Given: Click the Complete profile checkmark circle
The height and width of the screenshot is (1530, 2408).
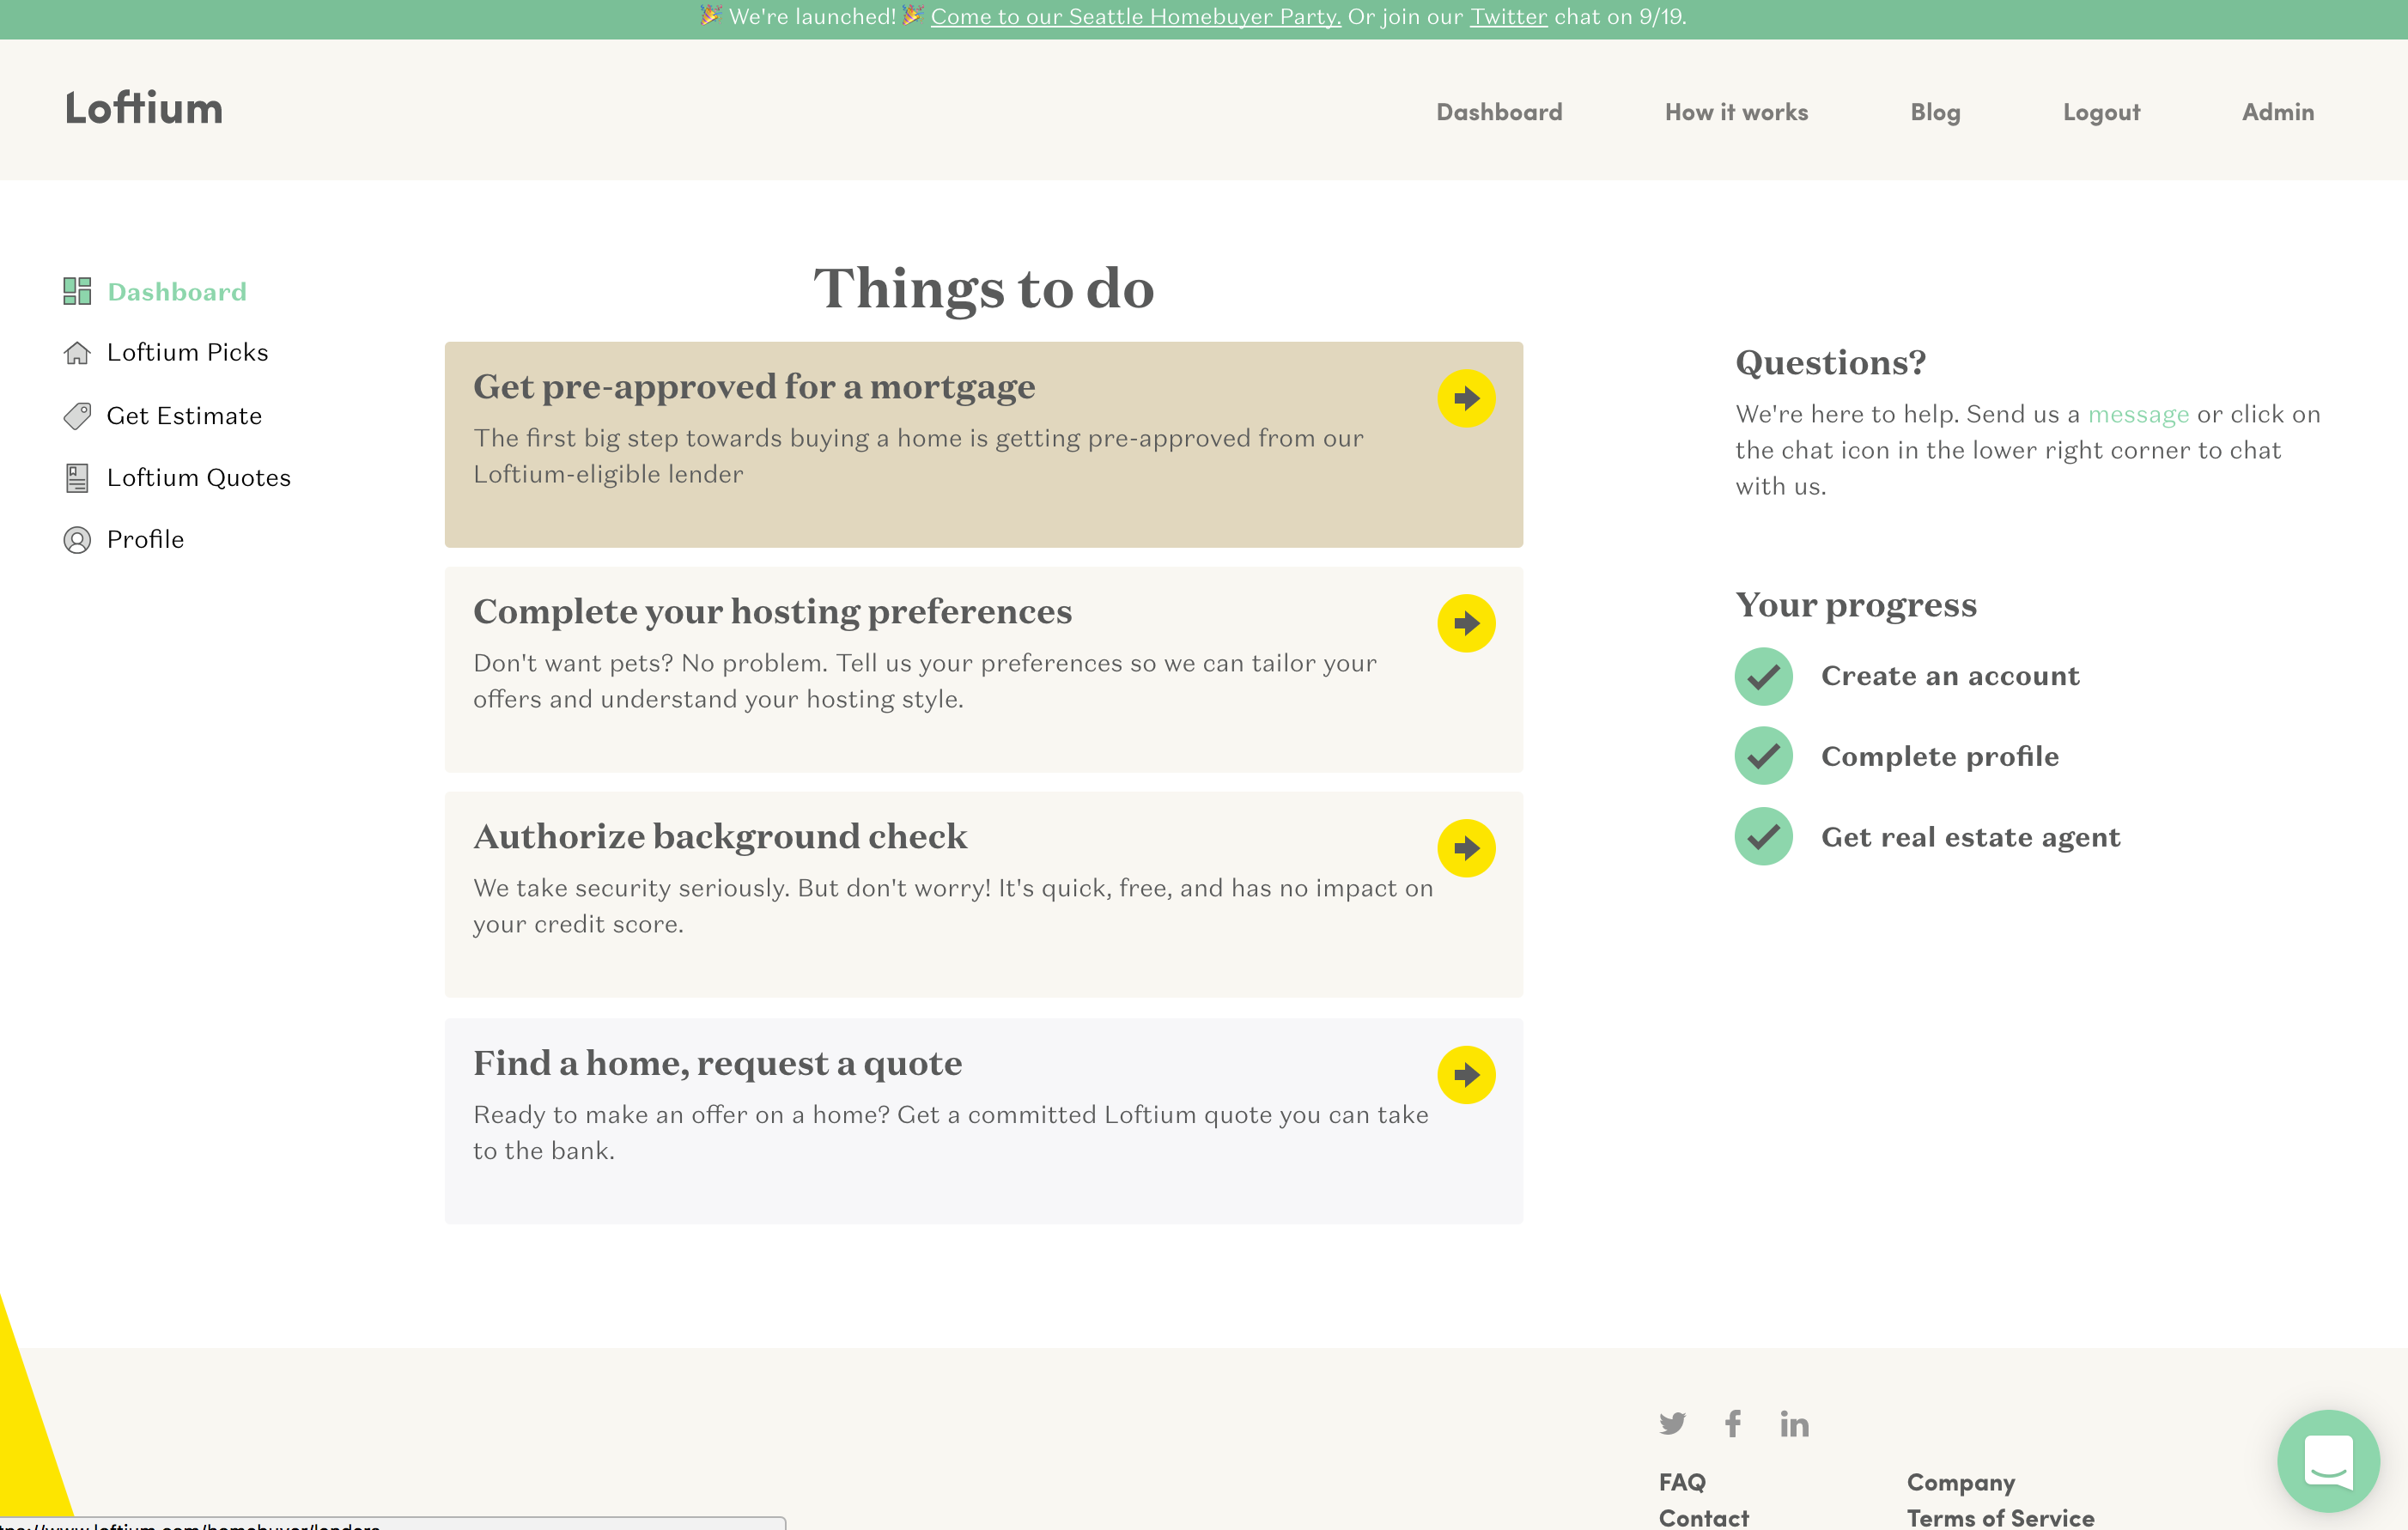Looking at the screenshot, I should [x=1763, y=757].
